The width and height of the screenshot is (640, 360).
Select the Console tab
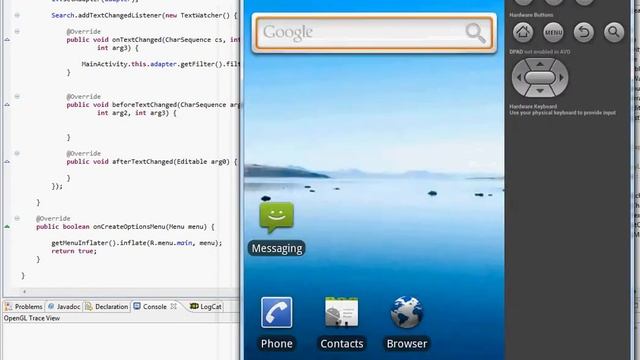(150, 306)
